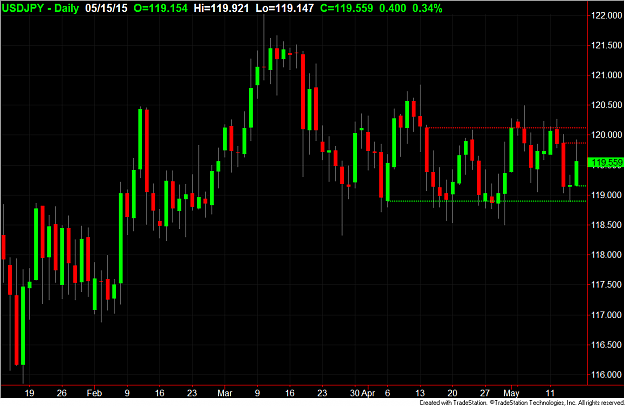Click the USDJPY - Daily chart title
The width and height of the screenshot is (625, 406).
point(40,8)
